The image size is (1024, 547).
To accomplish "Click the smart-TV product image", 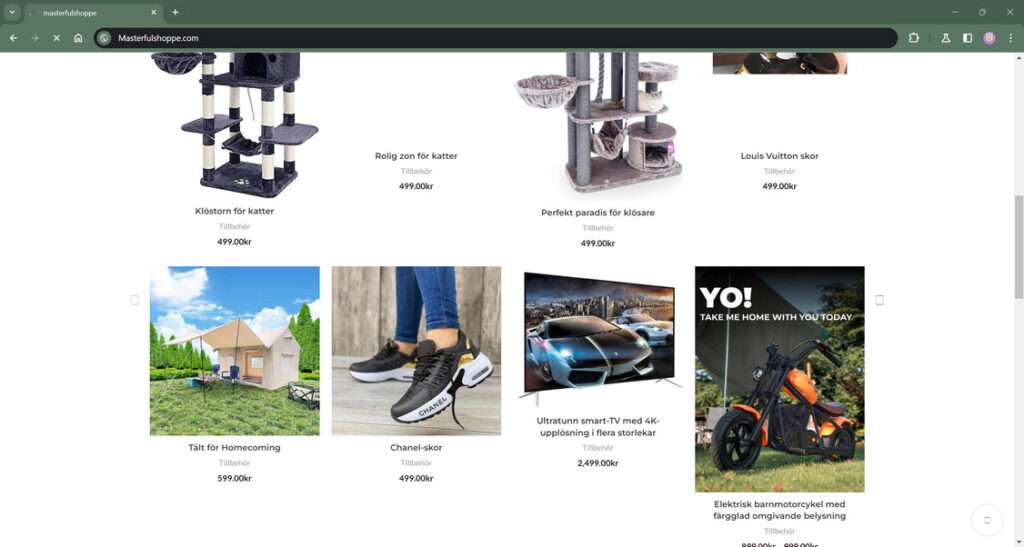I will click(598, 337).
